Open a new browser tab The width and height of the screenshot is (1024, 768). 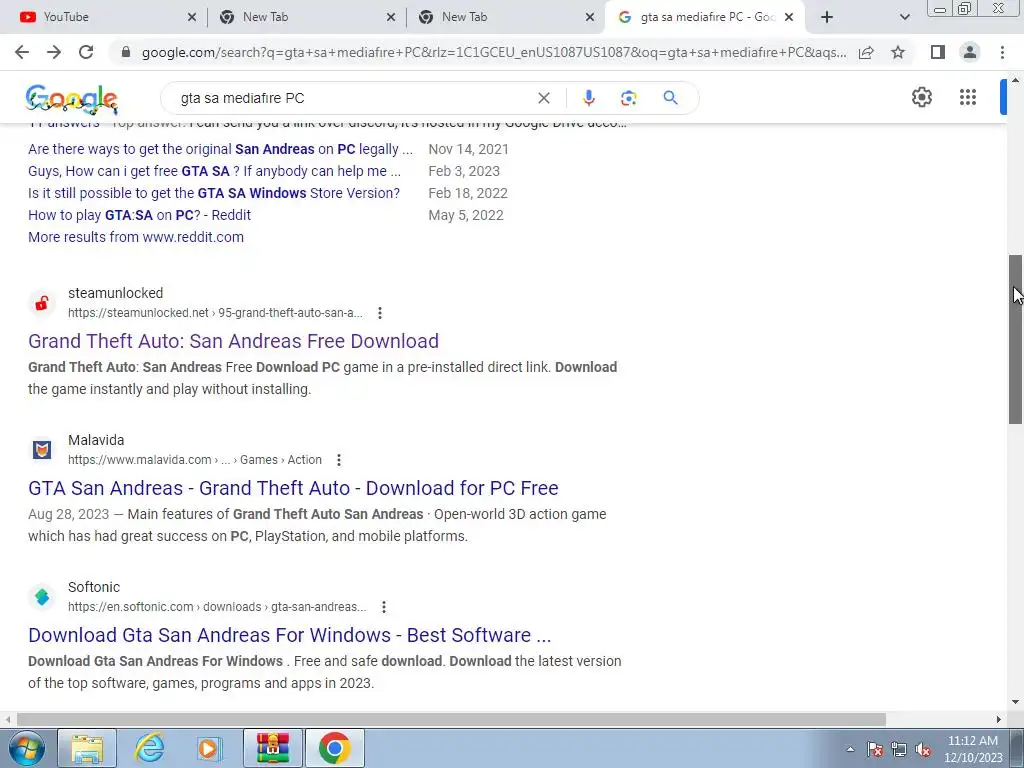click(827, 17)
